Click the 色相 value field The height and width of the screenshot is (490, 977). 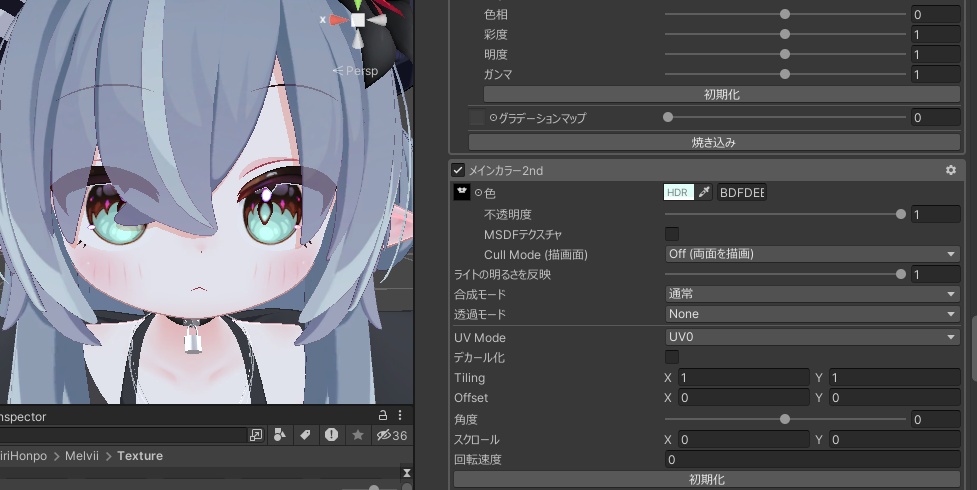(935, 14)
